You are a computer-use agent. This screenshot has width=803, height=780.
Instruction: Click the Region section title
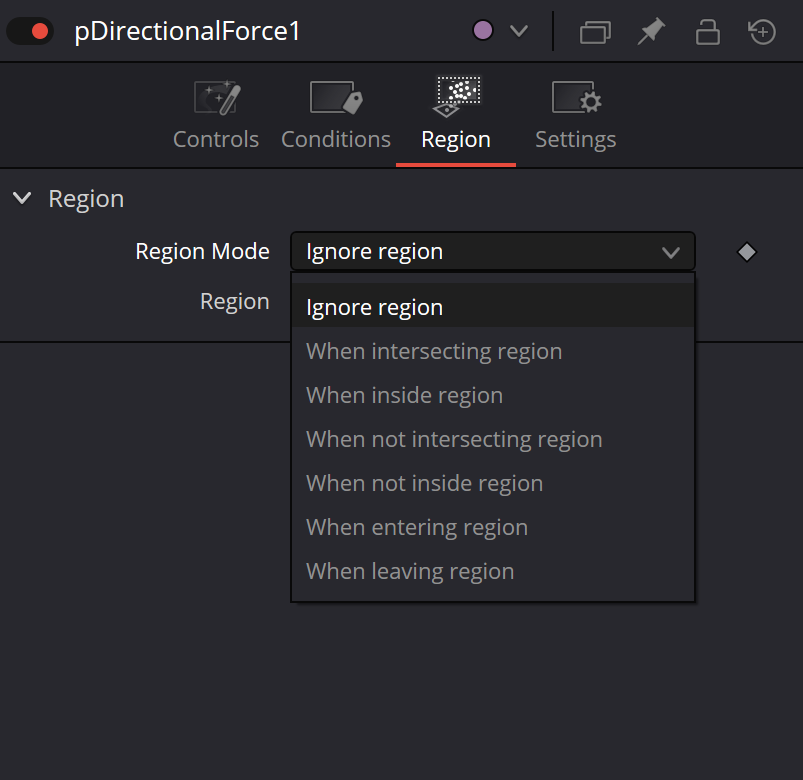(x=86, y=199)
